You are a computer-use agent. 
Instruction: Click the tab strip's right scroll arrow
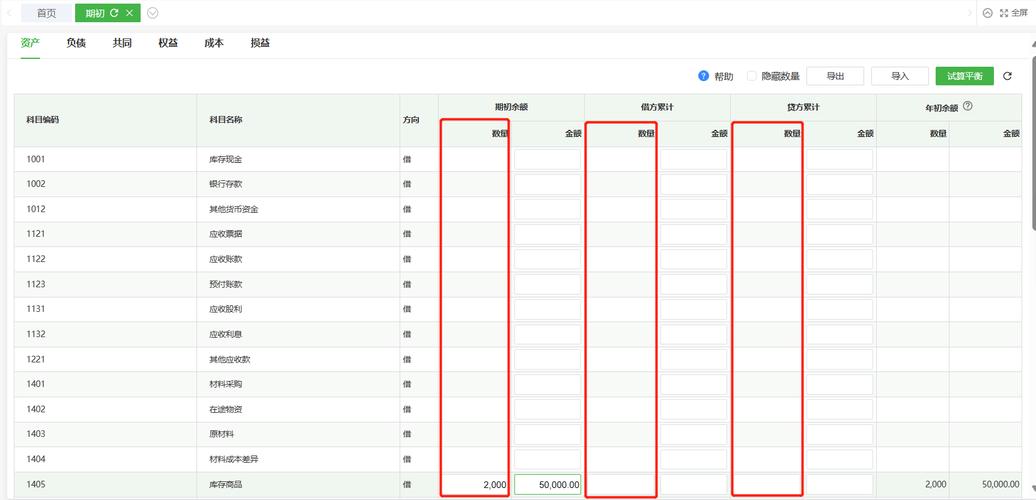[969, 13]
